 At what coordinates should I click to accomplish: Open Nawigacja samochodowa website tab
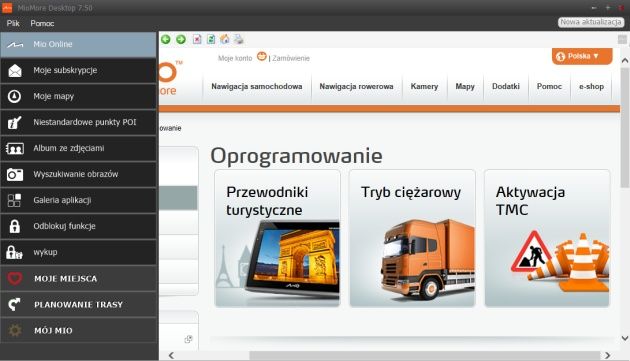(257, 86)
